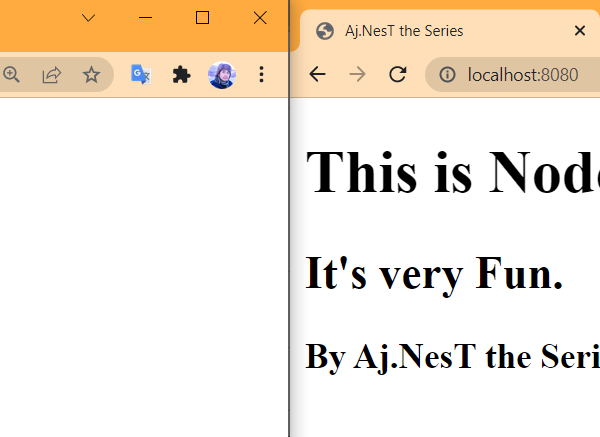Go back to the previous page

(x=318, y=74)
